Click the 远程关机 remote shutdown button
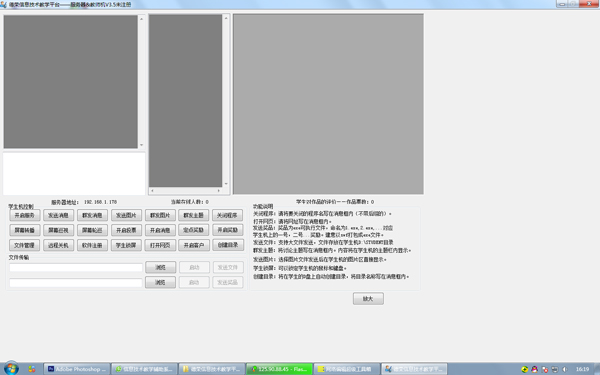Image resolution: width=600 pixels, height=375 pixels. coord(58,245)
